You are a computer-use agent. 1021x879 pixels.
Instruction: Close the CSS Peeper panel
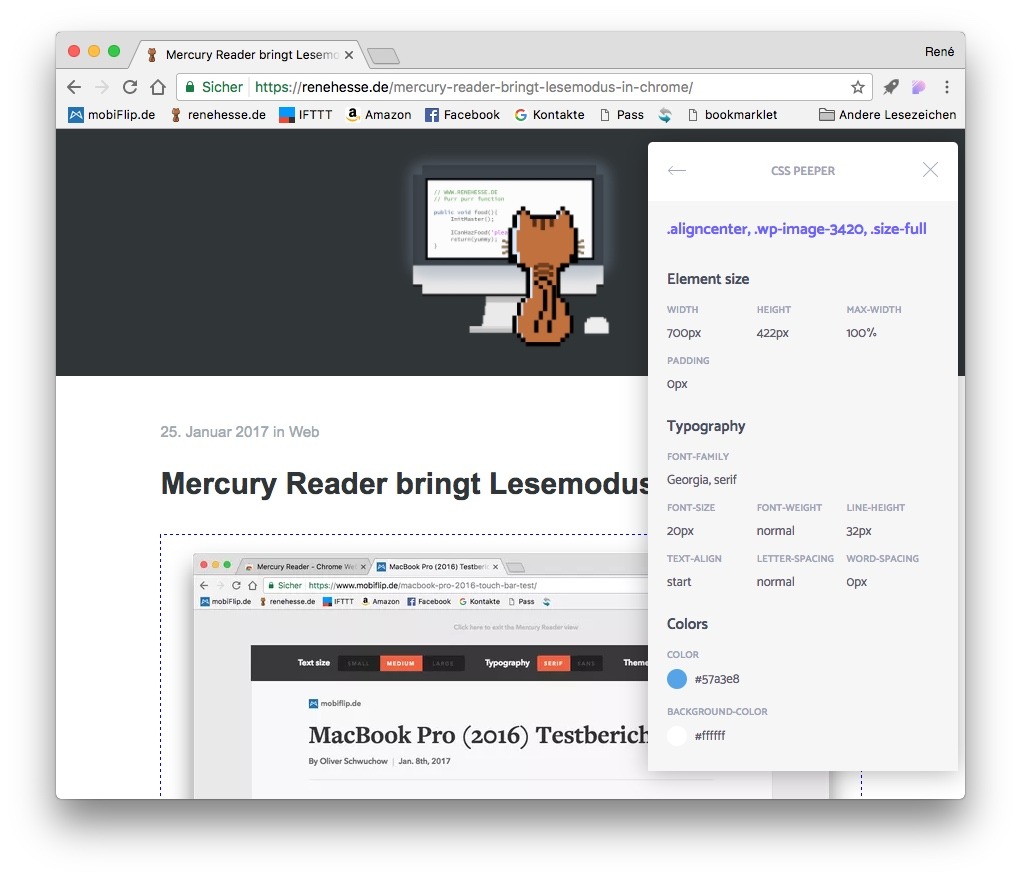[930, 170]
